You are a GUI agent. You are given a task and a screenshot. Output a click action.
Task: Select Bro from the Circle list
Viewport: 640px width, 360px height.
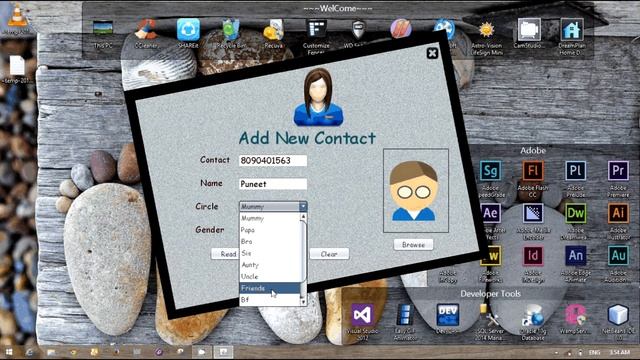click(x=270, y=242)
